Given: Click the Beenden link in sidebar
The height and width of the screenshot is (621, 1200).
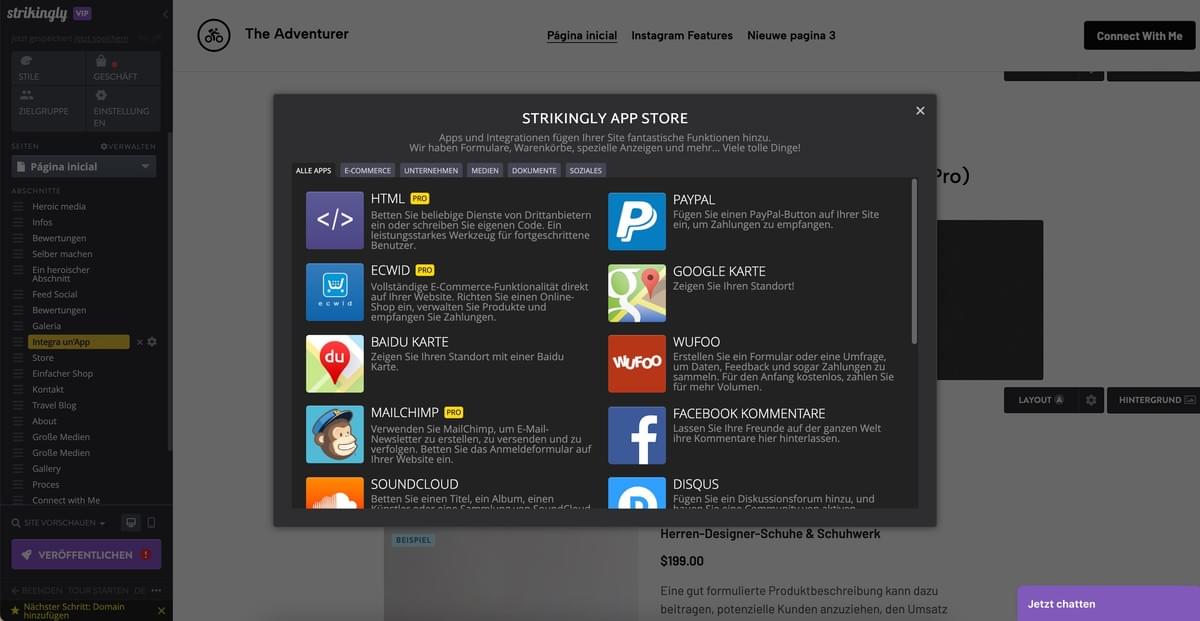Looking at the screenshot, I should pyautogui.click(x=37, y=591).
